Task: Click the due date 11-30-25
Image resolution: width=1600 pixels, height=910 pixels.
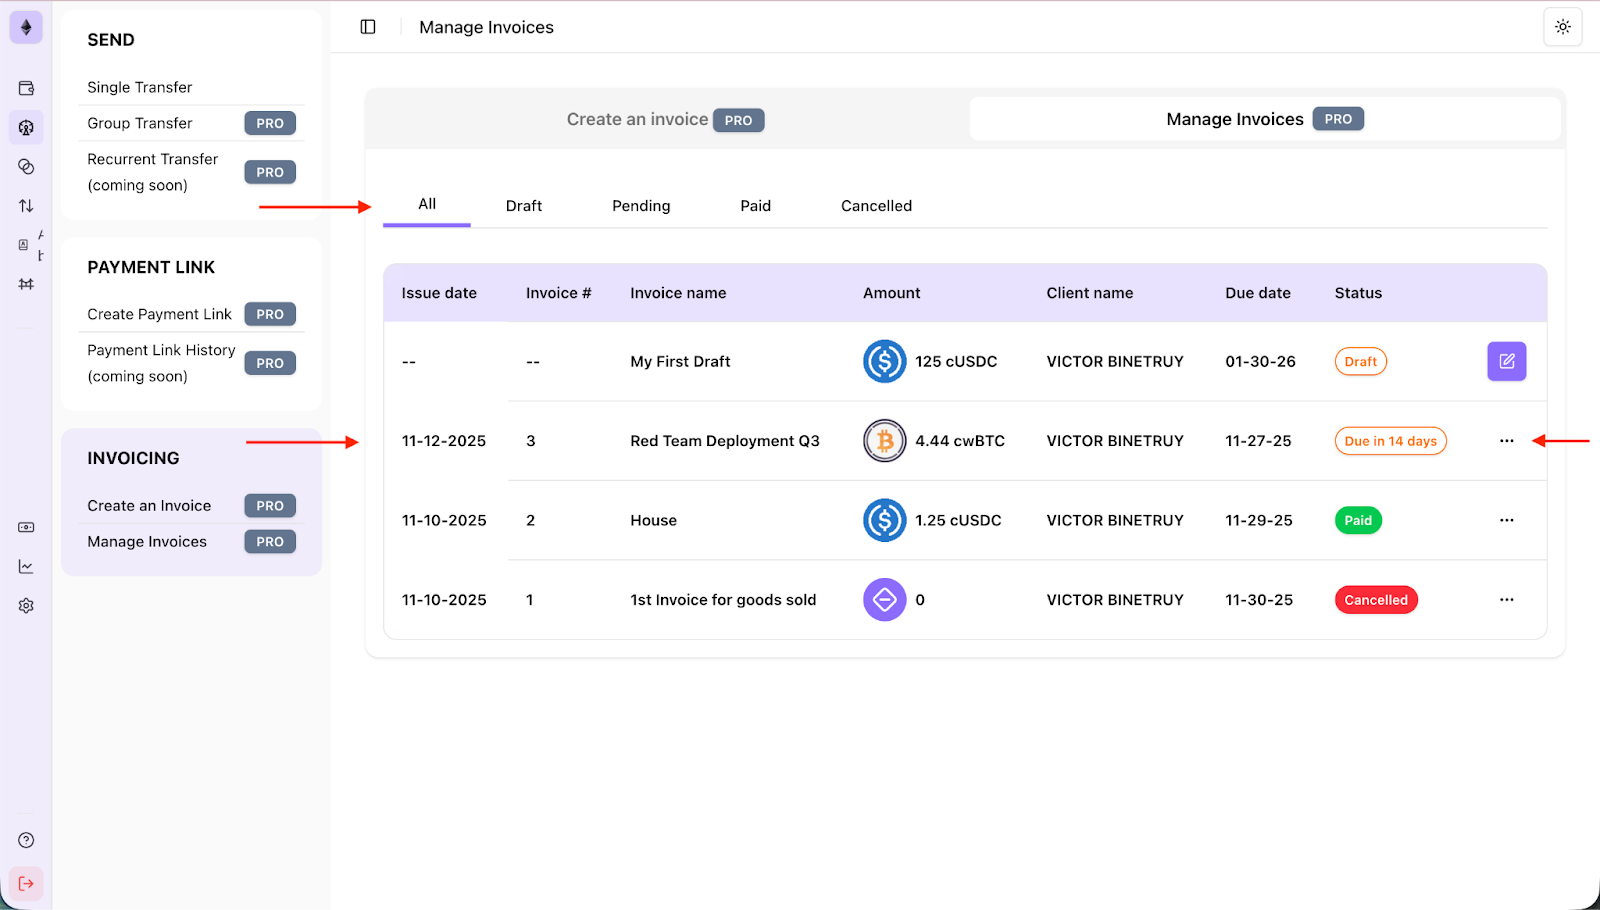Action: tap(1259, 600)
